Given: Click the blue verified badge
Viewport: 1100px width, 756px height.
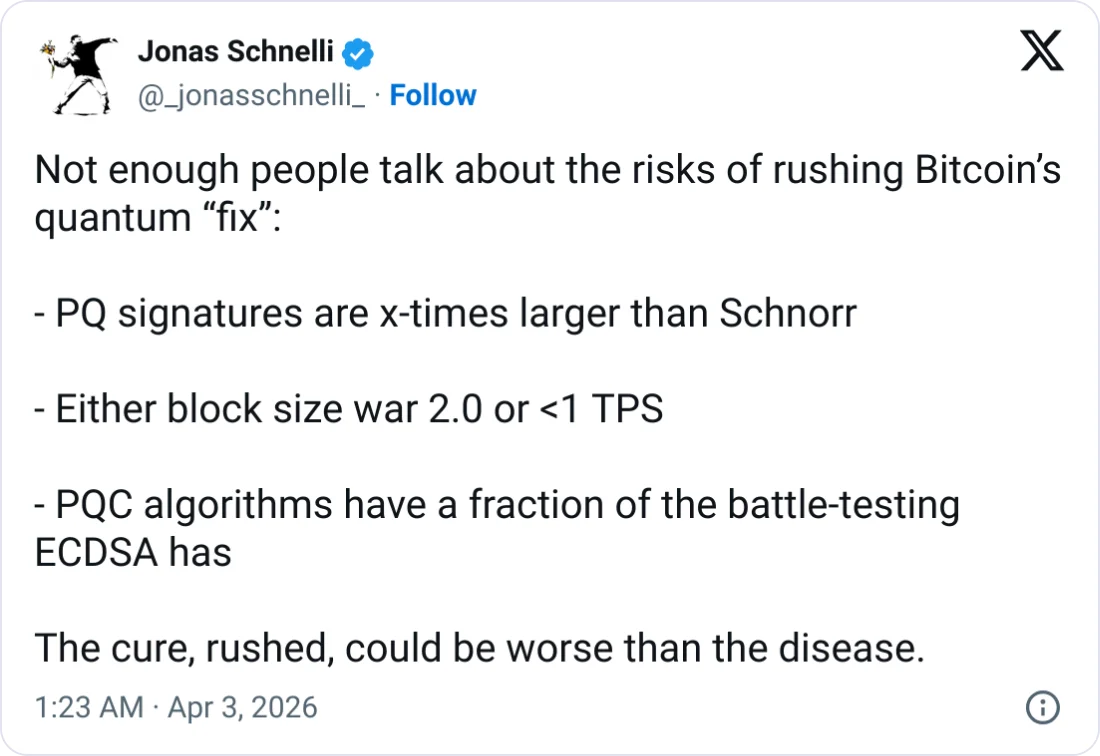Looking at the screenshot, I should (x=359, y=52).
